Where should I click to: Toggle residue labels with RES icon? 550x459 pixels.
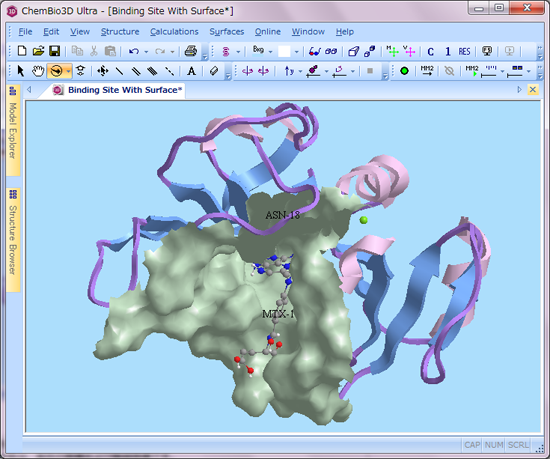[x=464, y=52]
